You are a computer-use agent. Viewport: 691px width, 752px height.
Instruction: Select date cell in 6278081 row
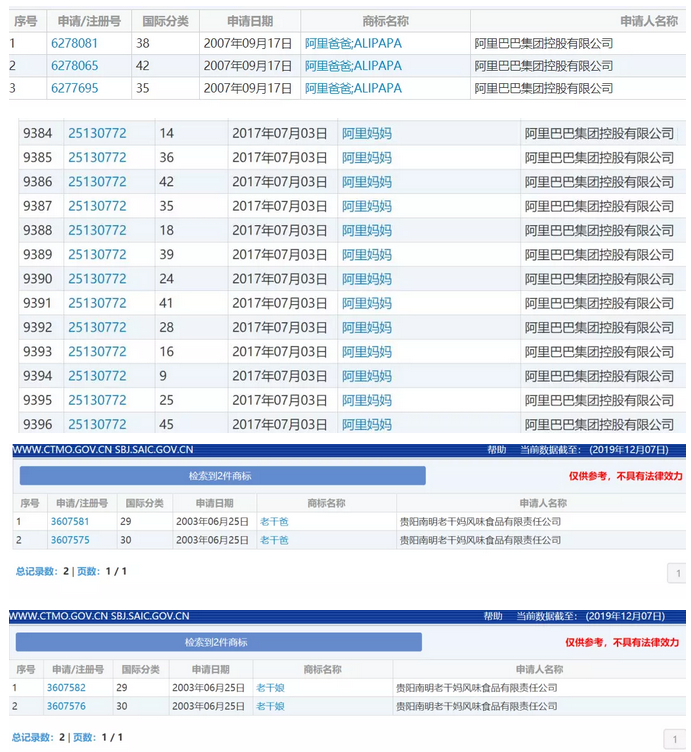(248, 43)
